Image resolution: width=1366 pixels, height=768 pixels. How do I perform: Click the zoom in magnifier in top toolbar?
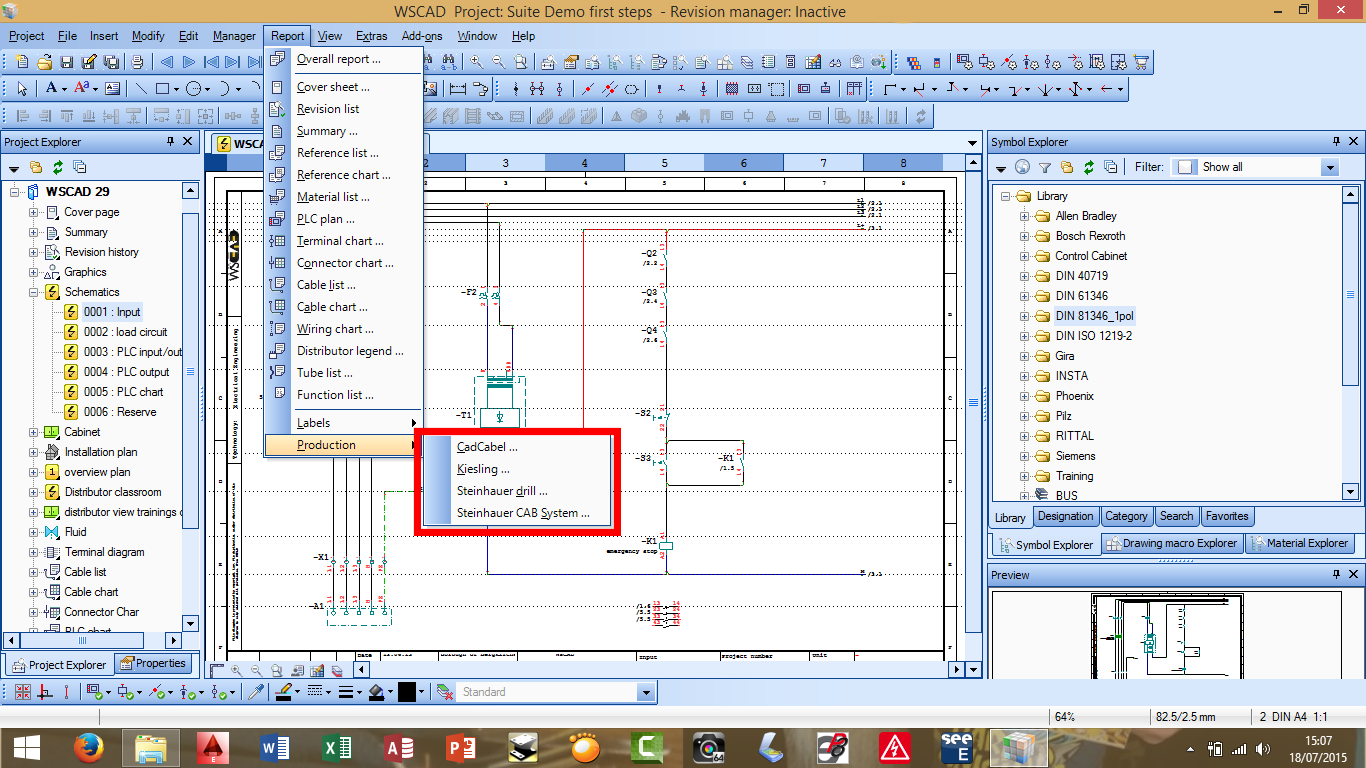(x=476, y=62)
